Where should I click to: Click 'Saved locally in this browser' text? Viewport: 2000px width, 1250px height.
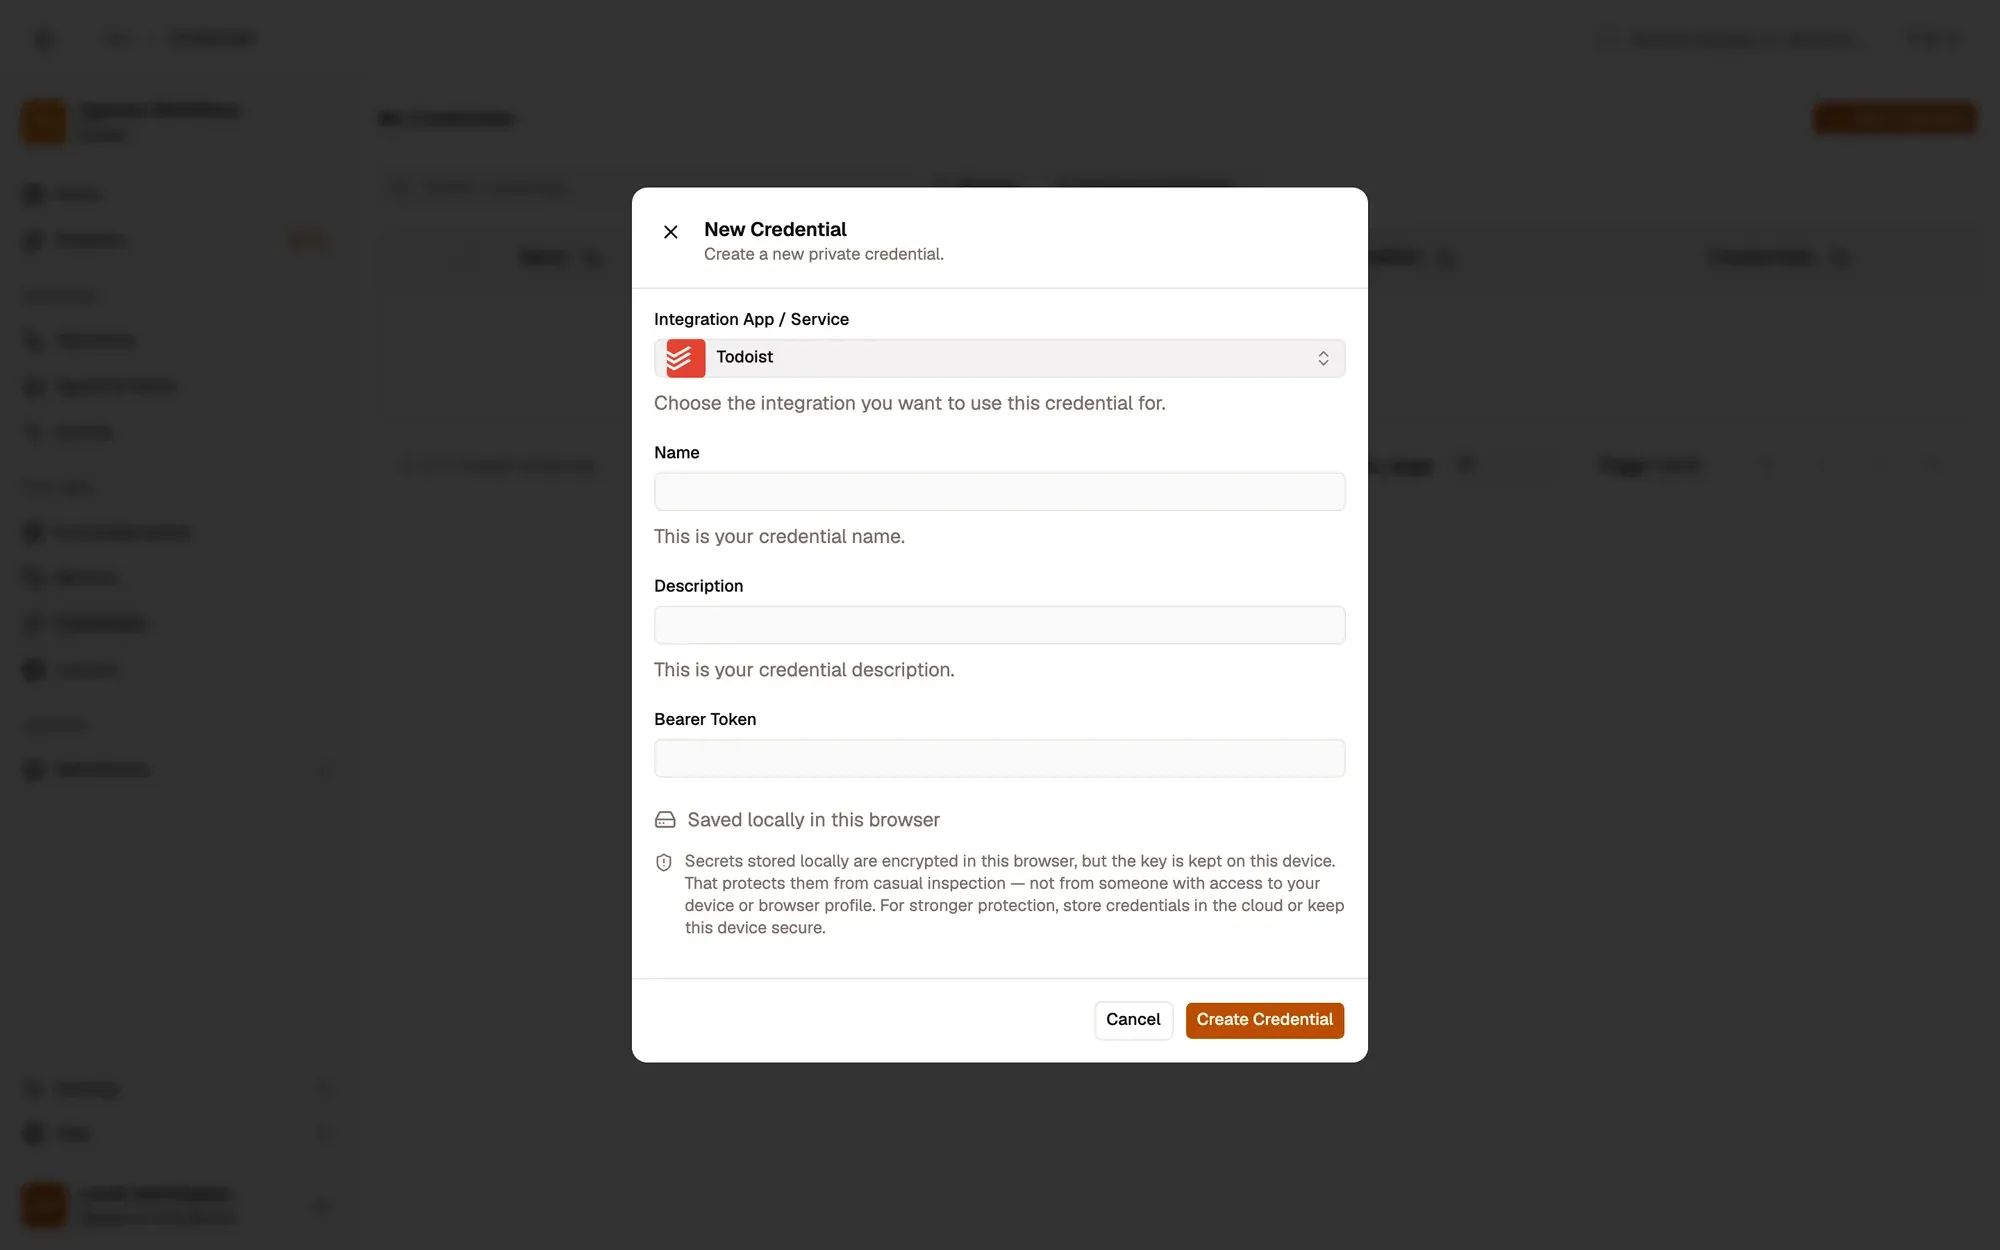813,820
